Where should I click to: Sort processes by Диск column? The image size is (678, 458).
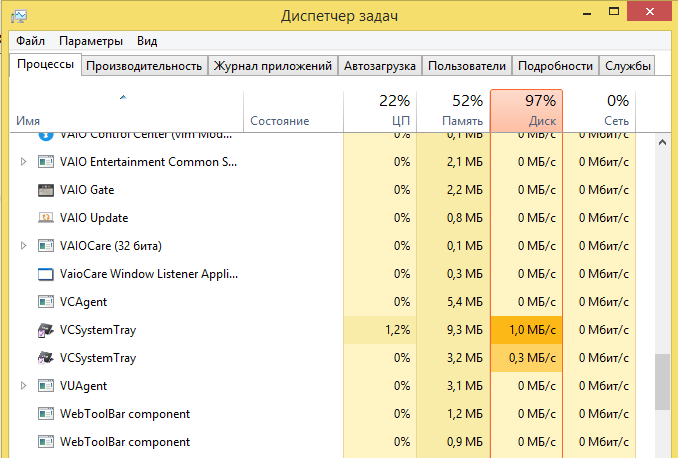[526, 110]
